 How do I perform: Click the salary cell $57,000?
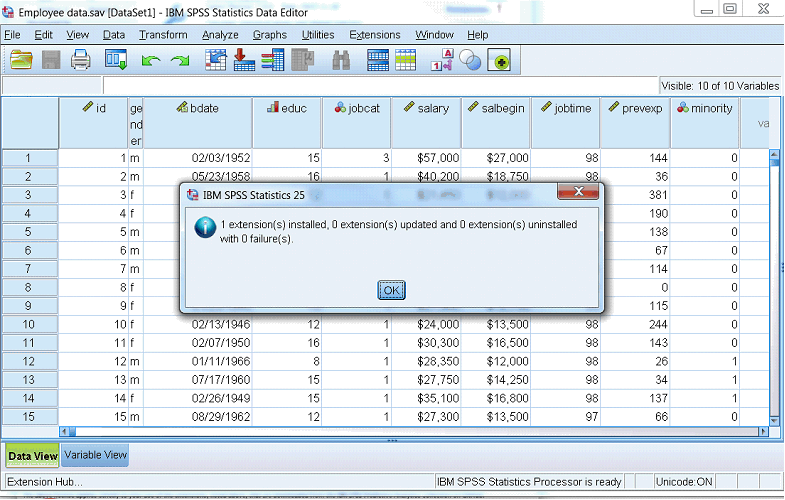coord(426,158)
